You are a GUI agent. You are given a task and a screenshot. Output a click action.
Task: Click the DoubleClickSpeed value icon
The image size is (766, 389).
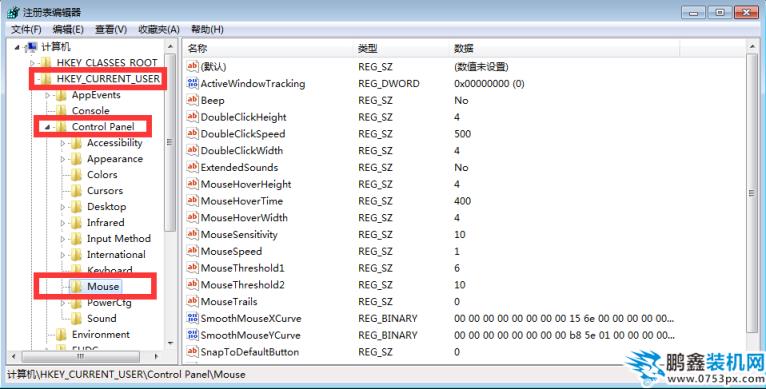[192, 134]
